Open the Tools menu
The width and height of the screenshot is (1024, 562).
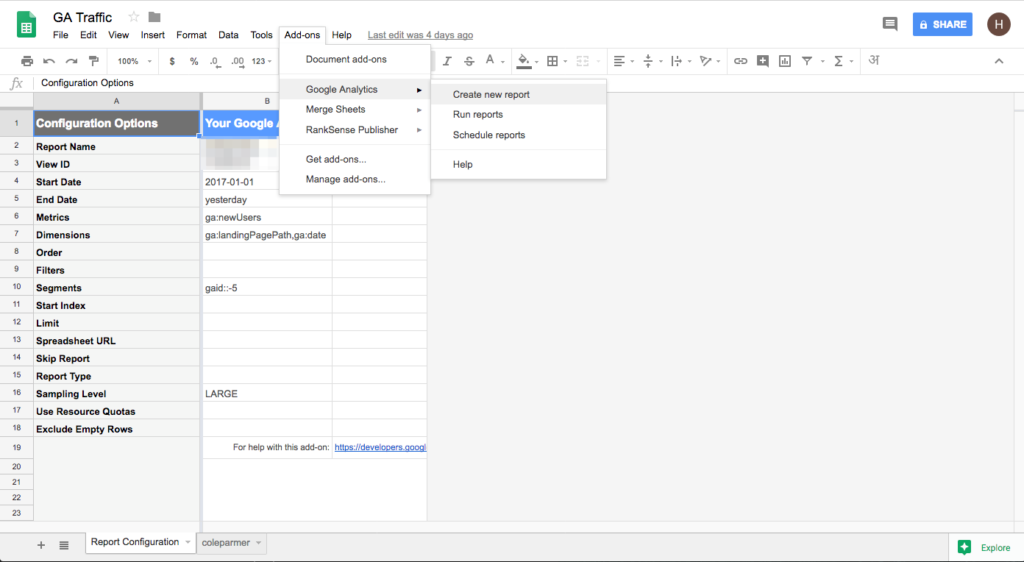(261, 35)
